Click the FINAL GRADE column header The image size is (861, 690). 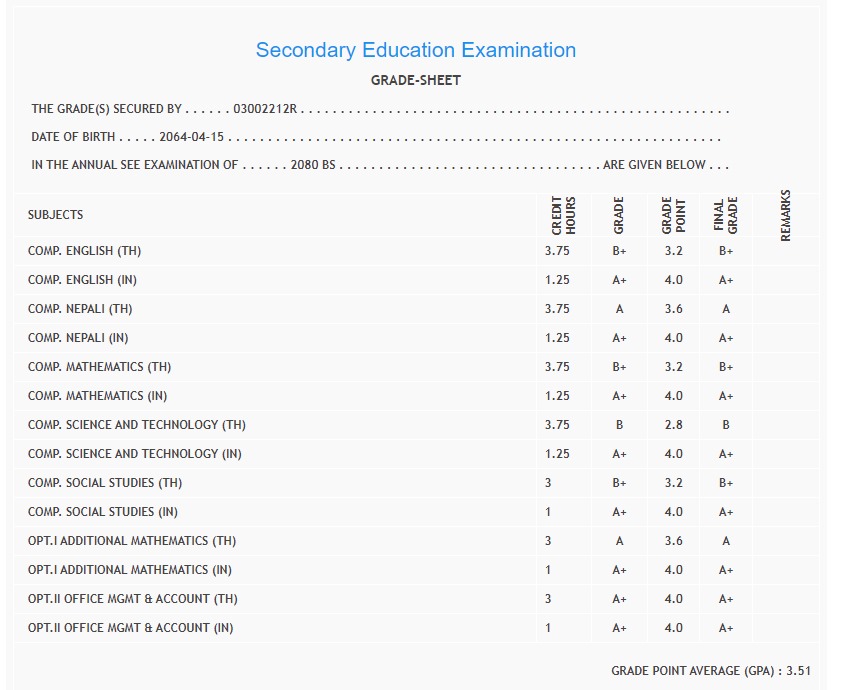pos(726,215)
